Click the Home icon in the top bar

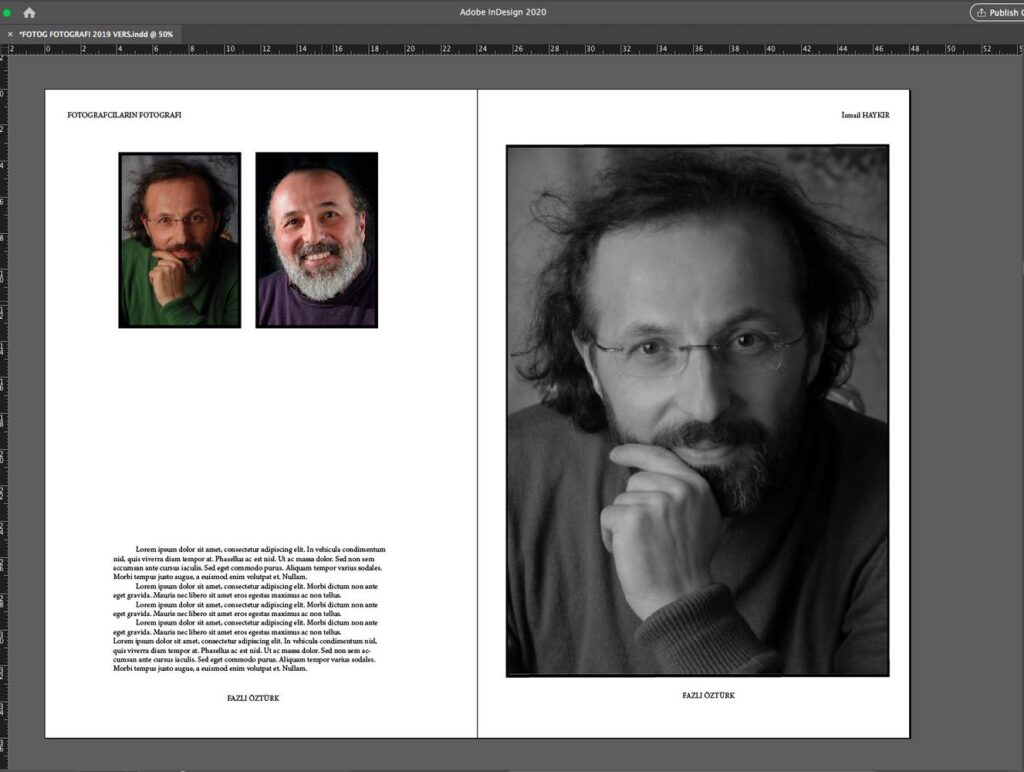click(29, 13)
